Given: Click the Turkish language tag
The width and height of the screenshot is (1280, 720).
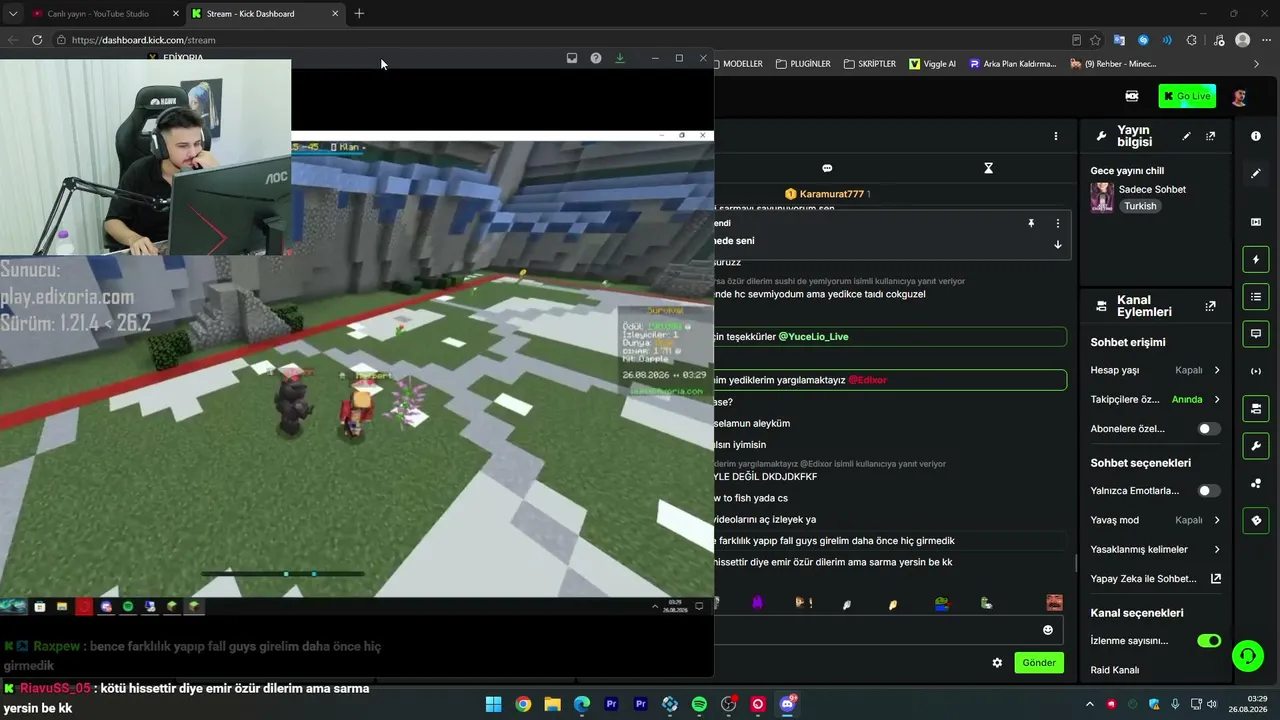Looking at the screenshot, I should pos(1140,206).
